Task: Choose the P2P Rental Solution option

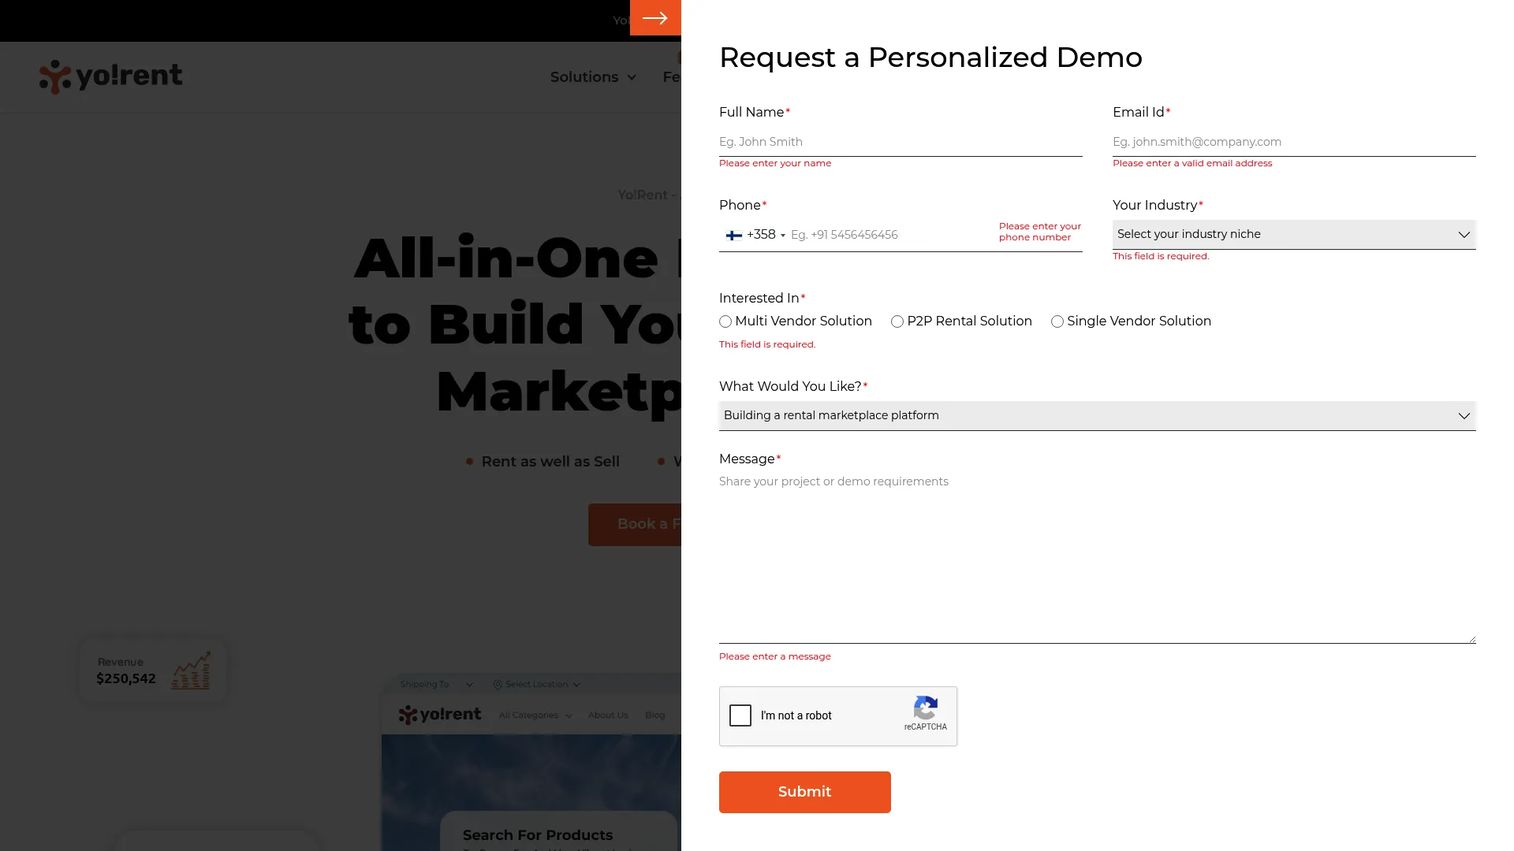Action: [x=898, y=322]
